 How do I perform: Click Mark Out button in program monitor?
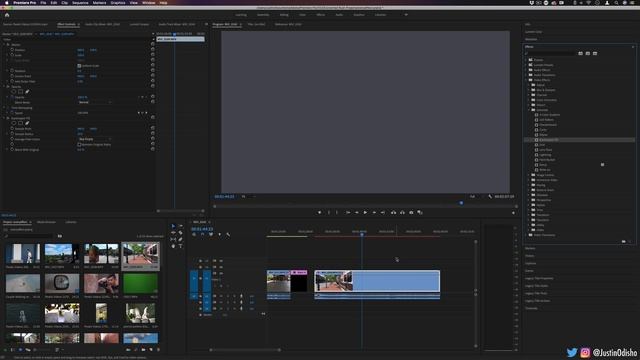(337, 212)
